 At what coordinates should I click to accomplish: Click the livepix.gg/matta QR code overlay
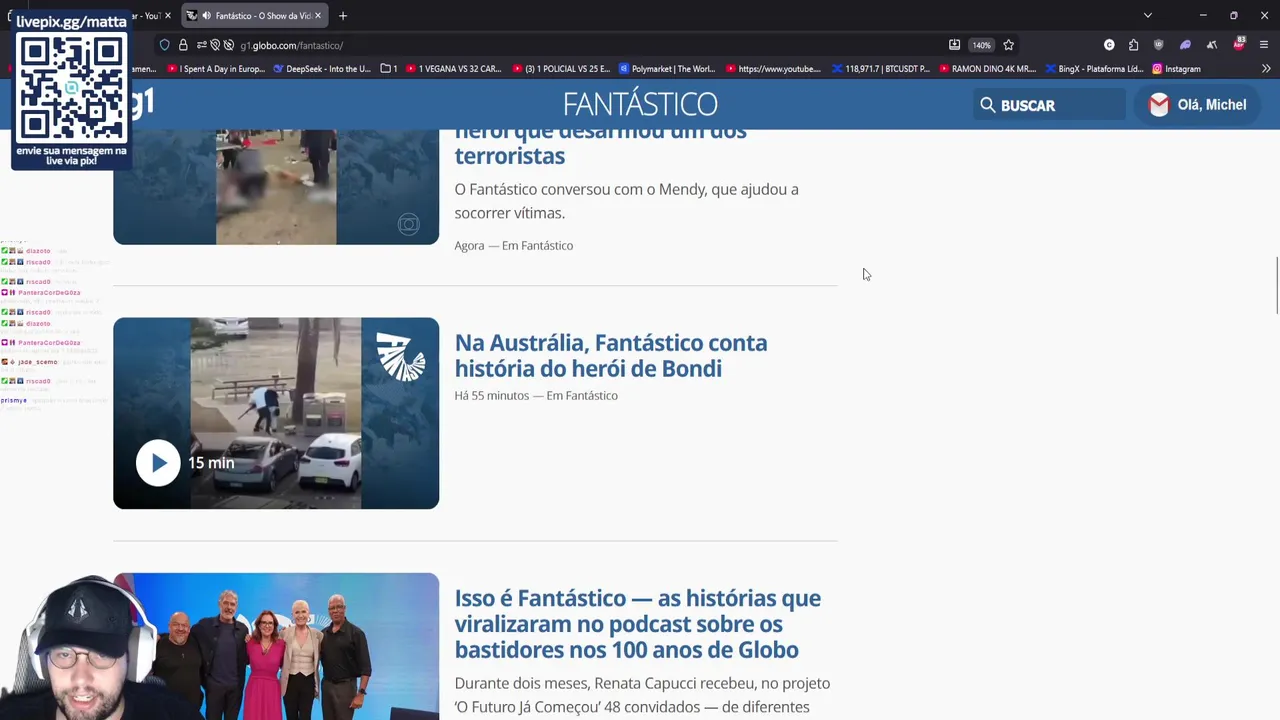(71, 90)
